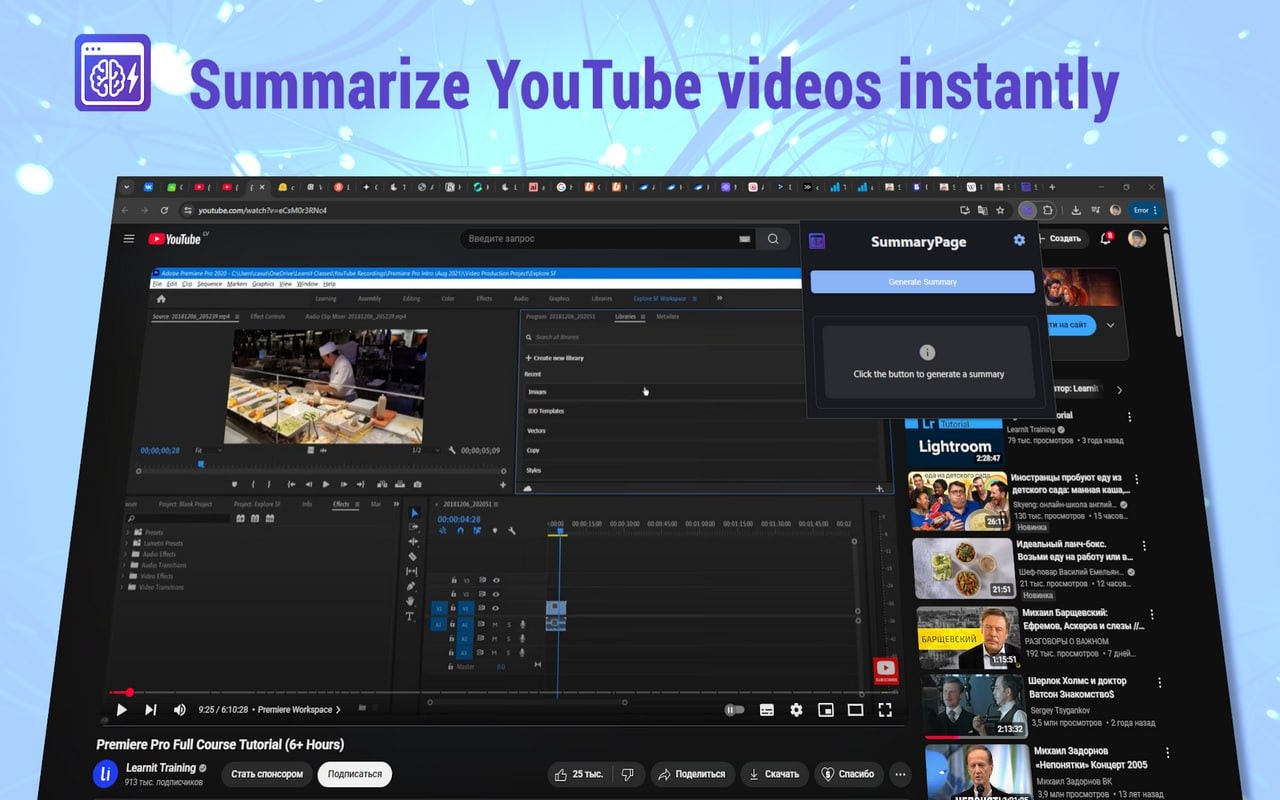Play the video with the play button
This screenshot has width=1280, height=800.
[121, 710]
